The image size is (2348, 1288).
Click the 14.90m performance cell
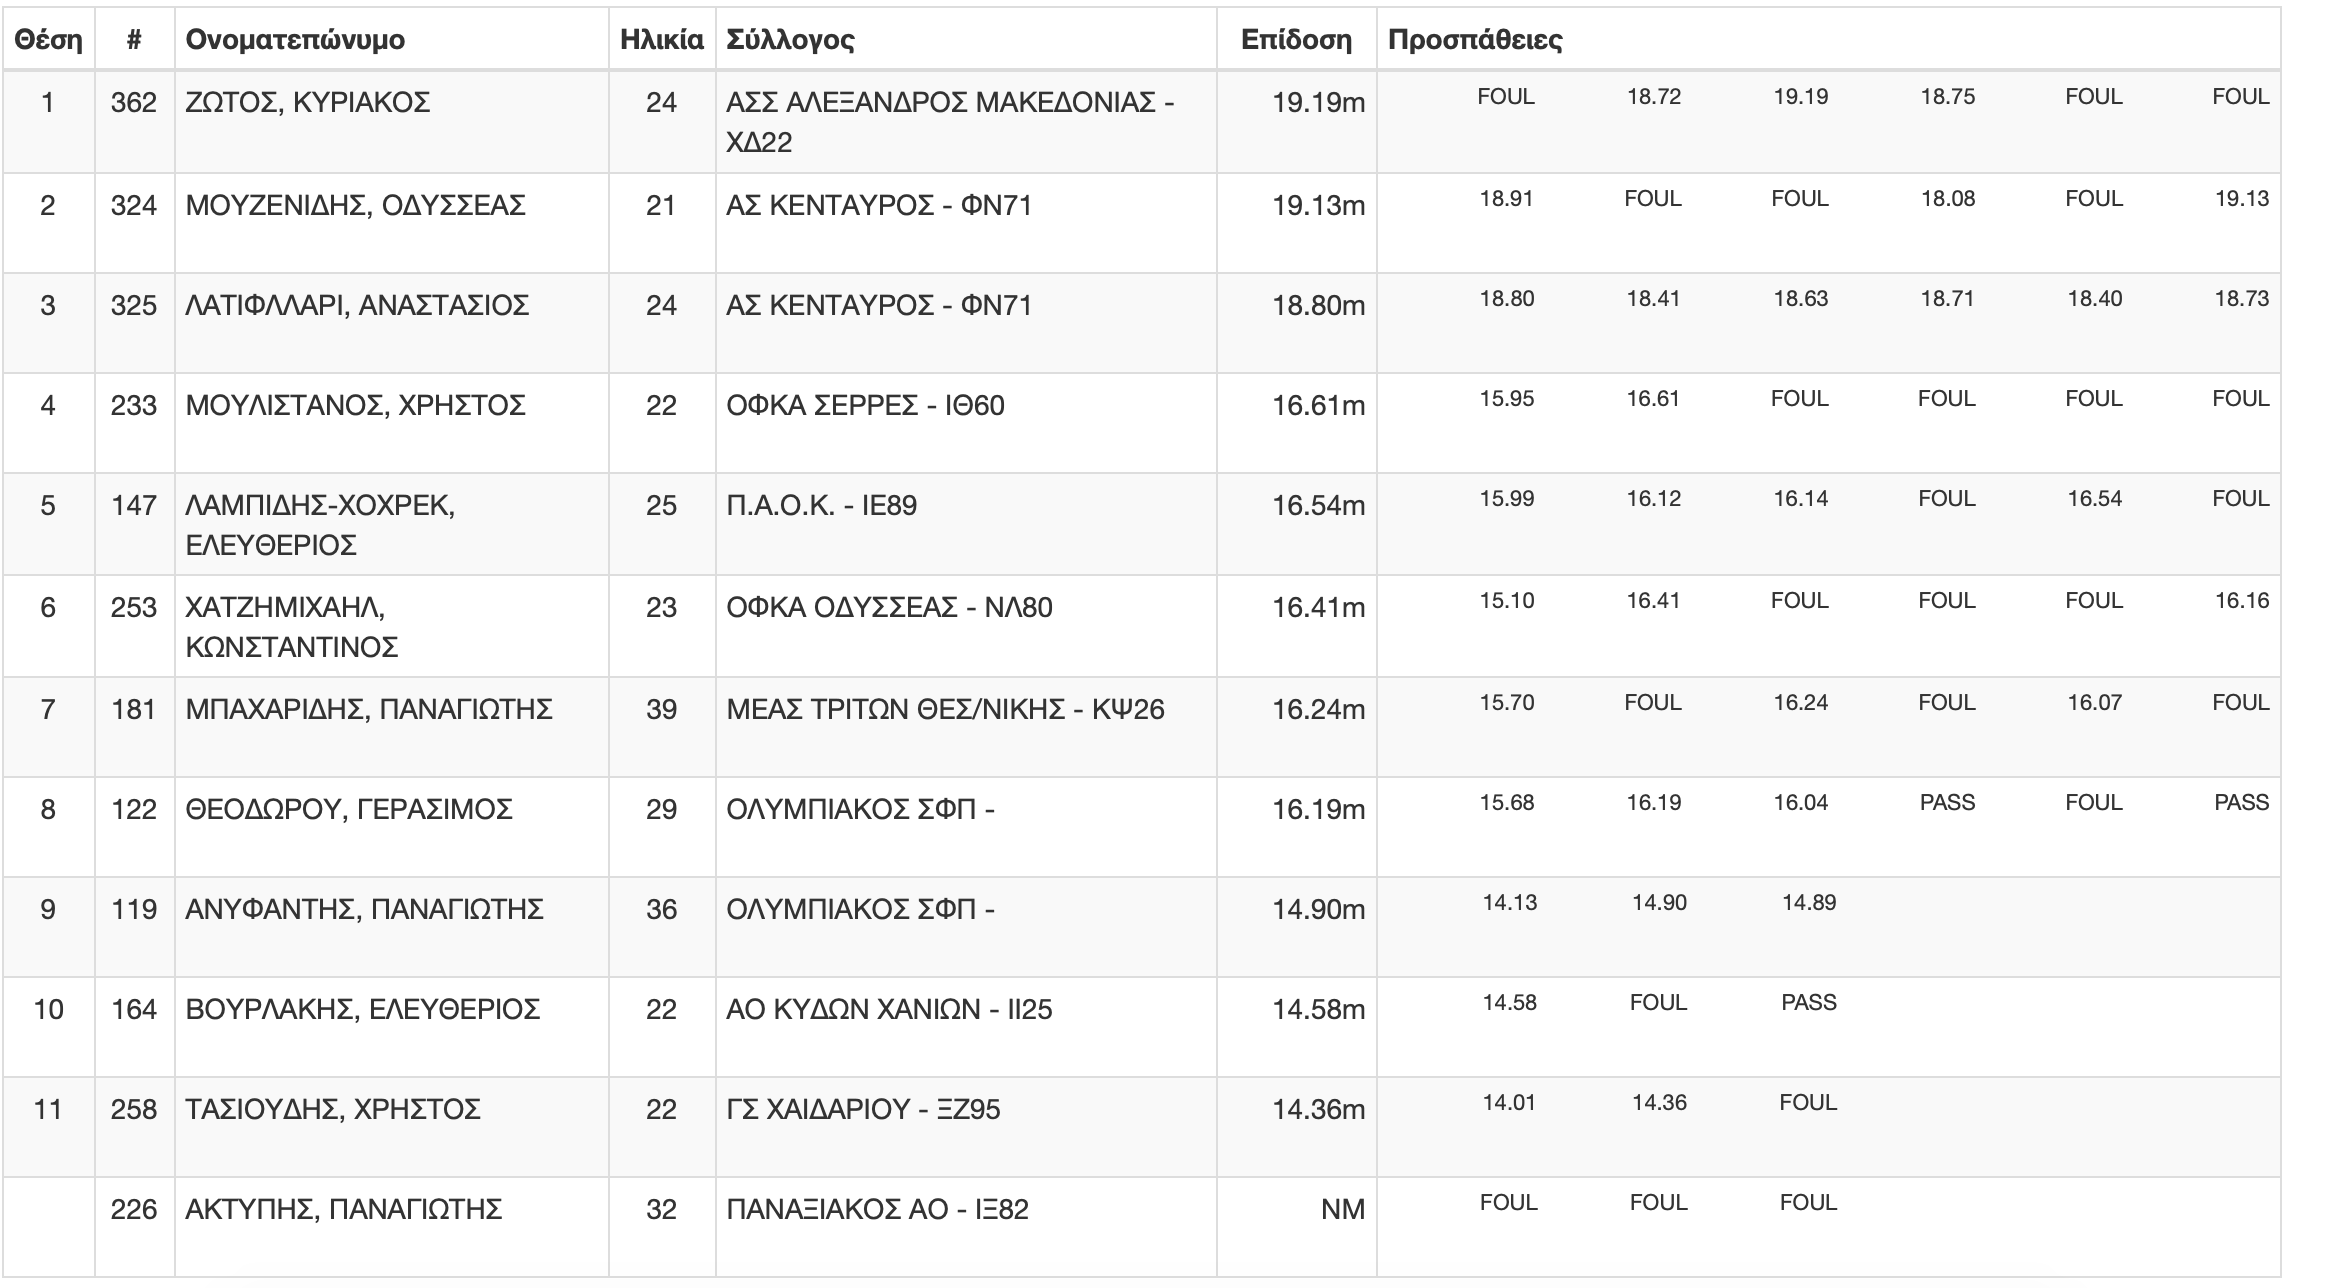tap(1318, 910)
